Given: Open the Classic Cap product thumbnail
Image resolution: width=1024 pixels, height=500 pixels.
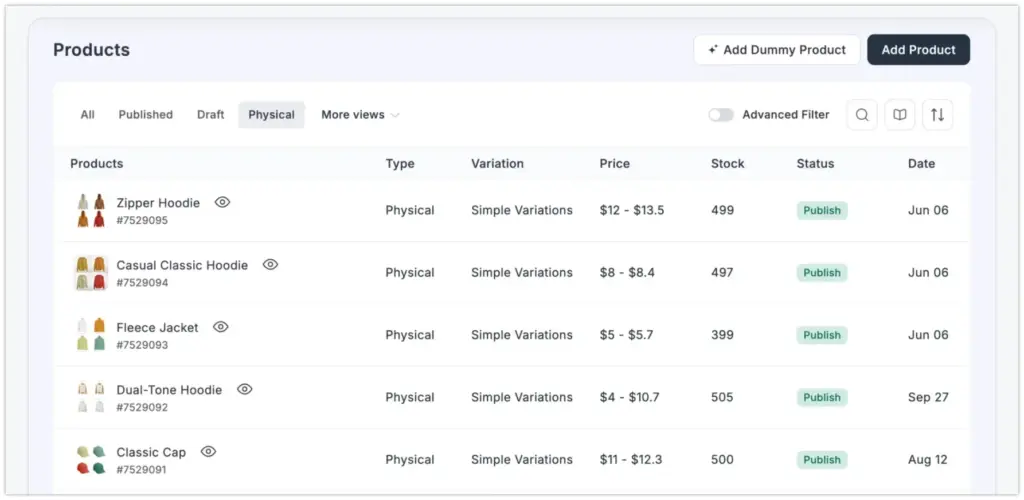Looking at the screenshot, I should [91, 460].
